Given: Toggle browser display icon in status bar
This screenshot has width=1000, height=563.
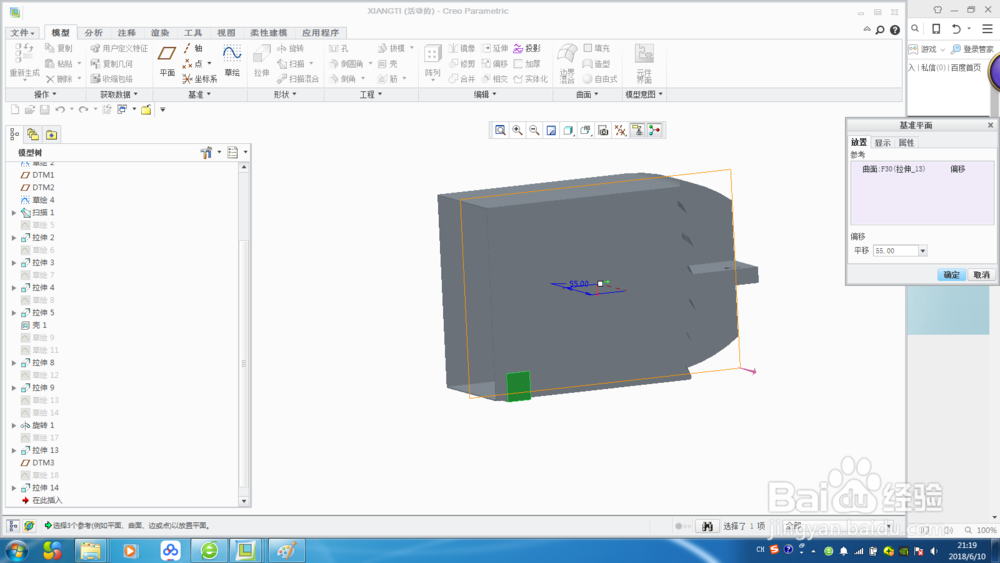Looking at the screenshot, I should click(x=29, y=526).
